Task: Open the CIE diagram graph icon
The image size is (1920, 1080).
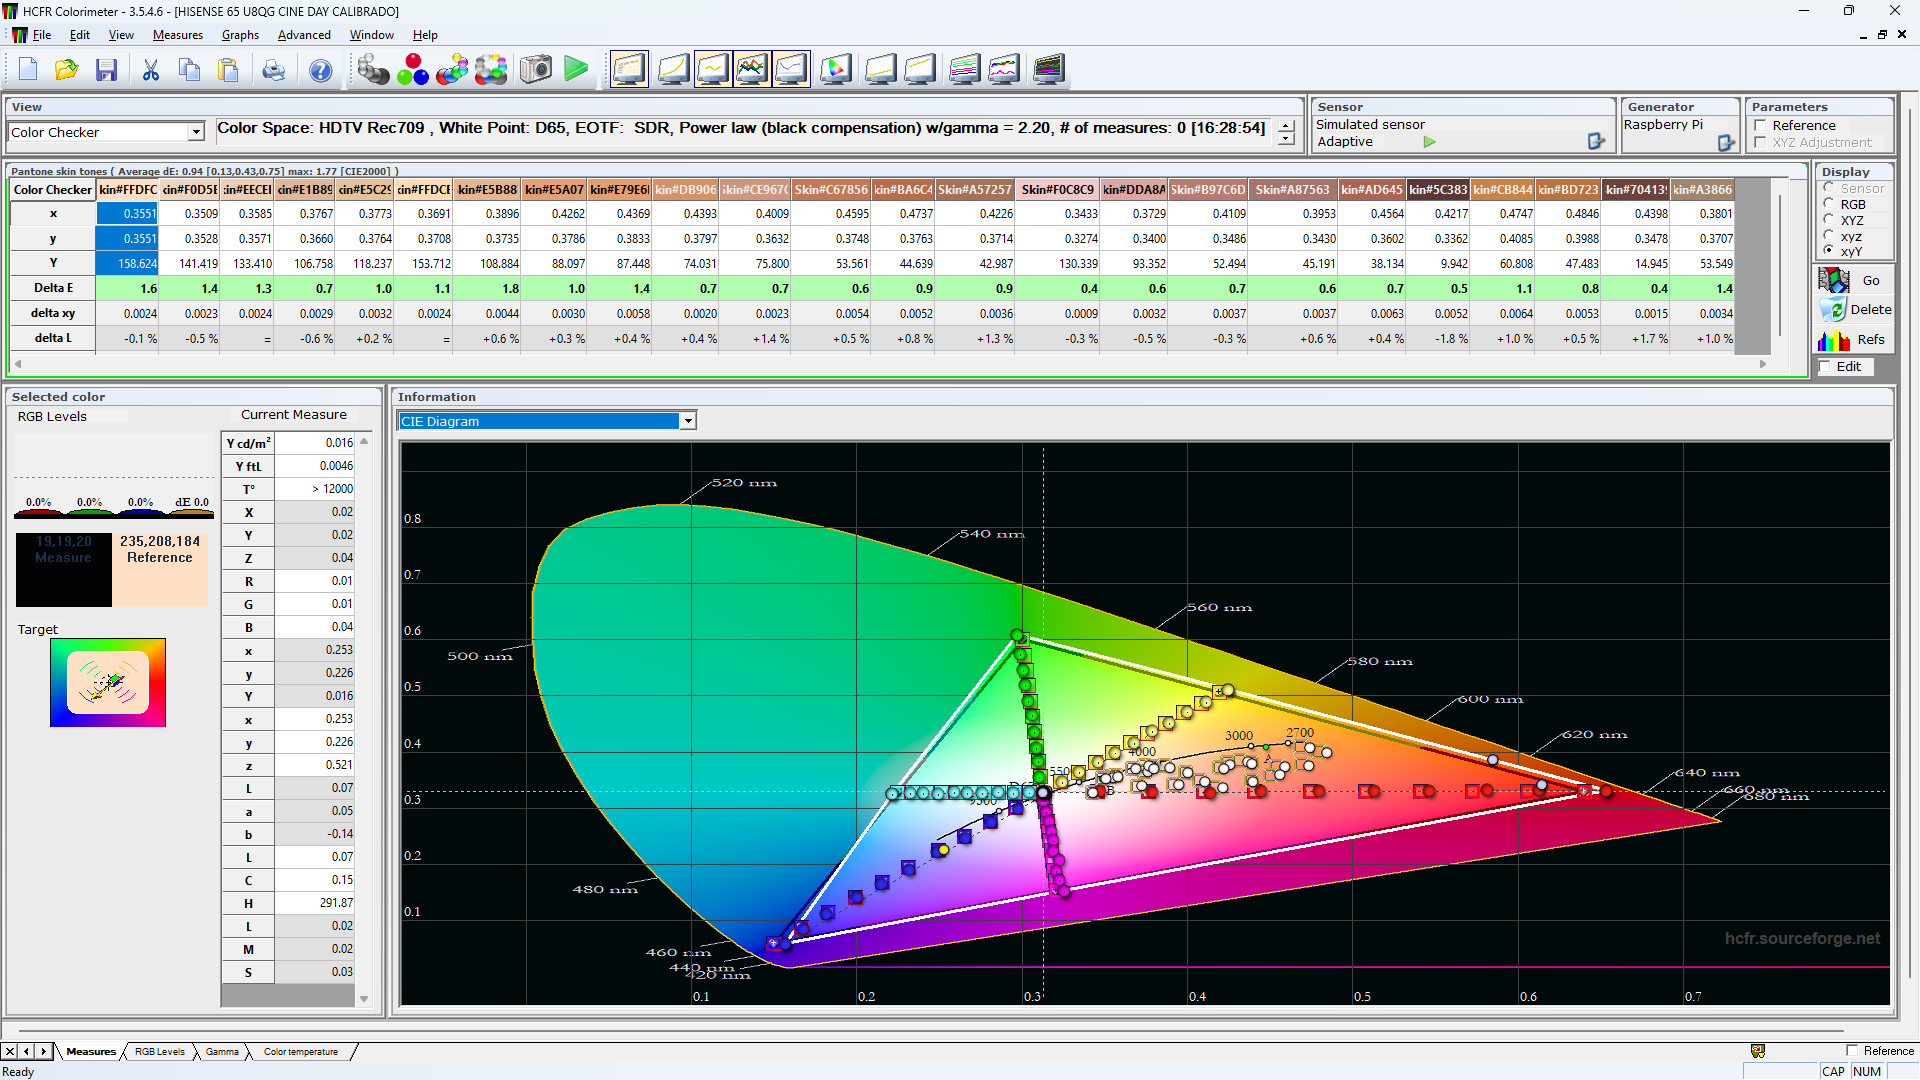Action: [836, 70]
